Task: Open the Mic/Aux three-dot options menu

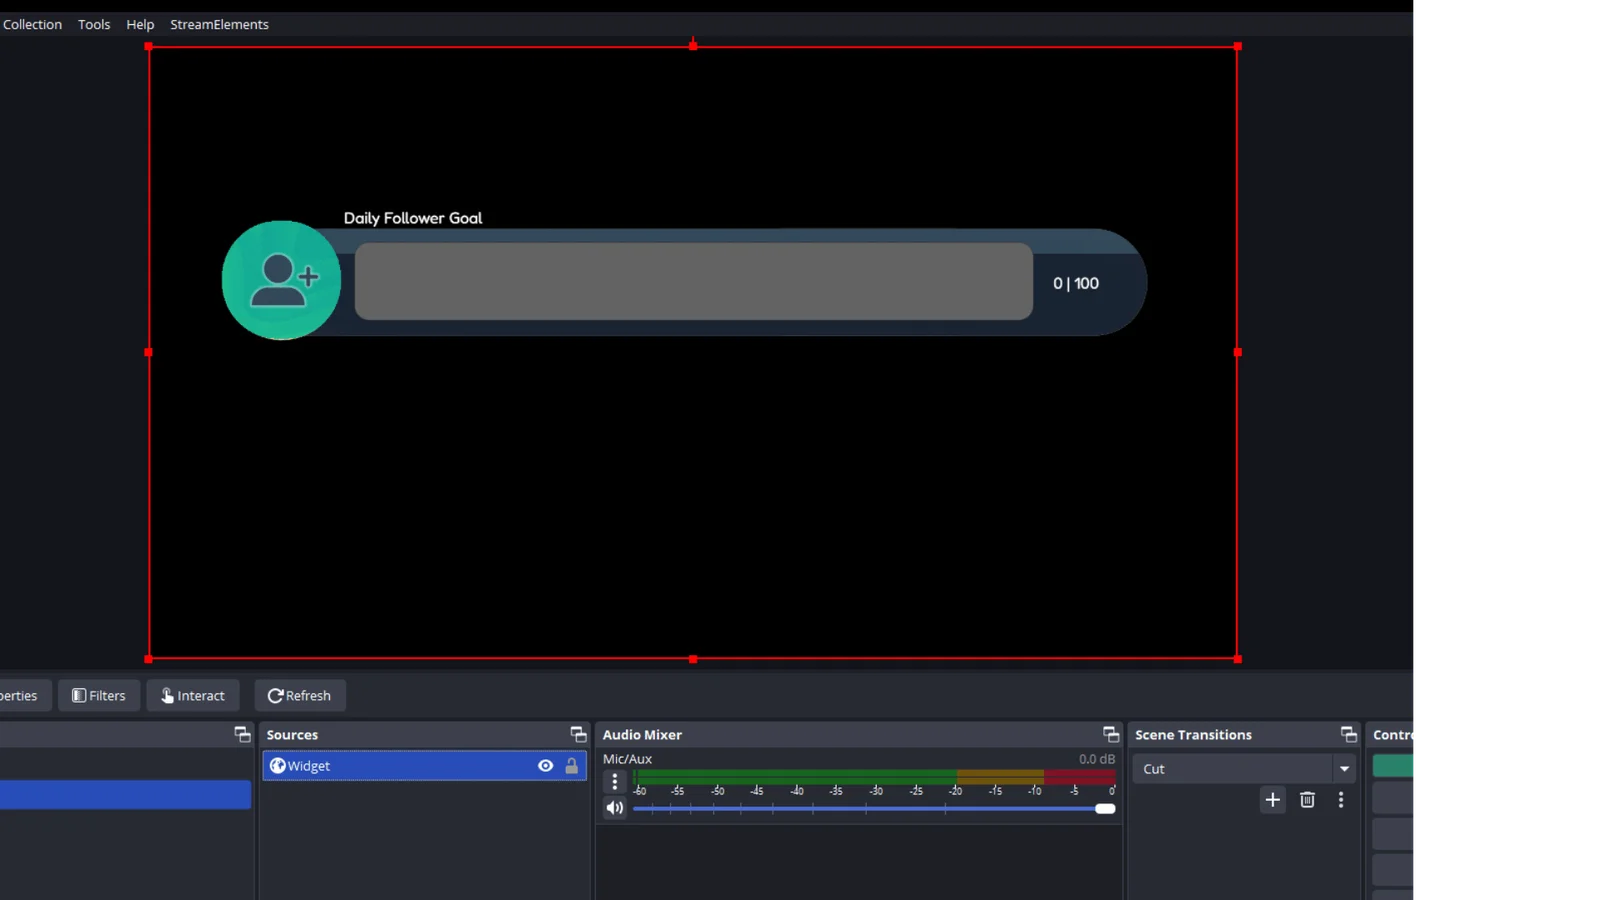Action: pos(615,782)
